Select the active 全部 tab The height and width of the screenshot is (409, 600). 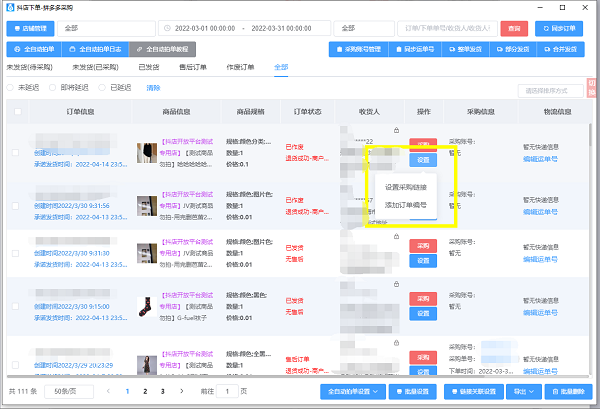pyautogui.click(x=281, y=67)
